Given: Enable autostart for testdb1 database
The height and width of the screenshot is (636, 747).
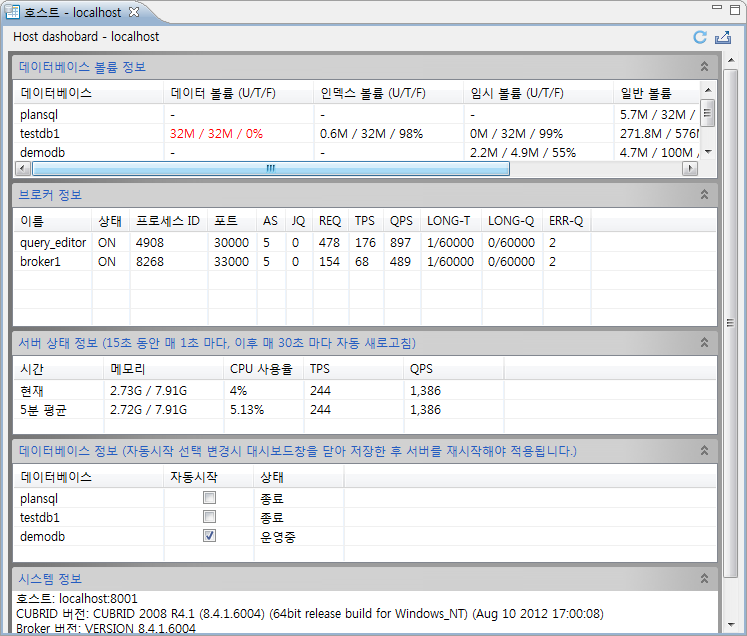Looking at the screenshot, I should pyautogui.click(x=209, y=517).
